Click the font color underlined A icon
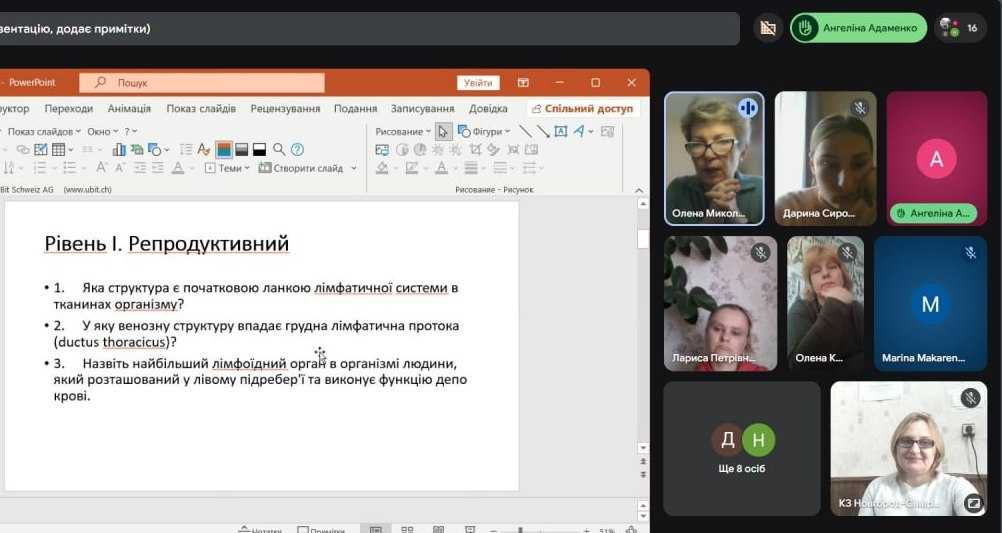Viewport: 1002px width, 533px height. click(178, 168)
